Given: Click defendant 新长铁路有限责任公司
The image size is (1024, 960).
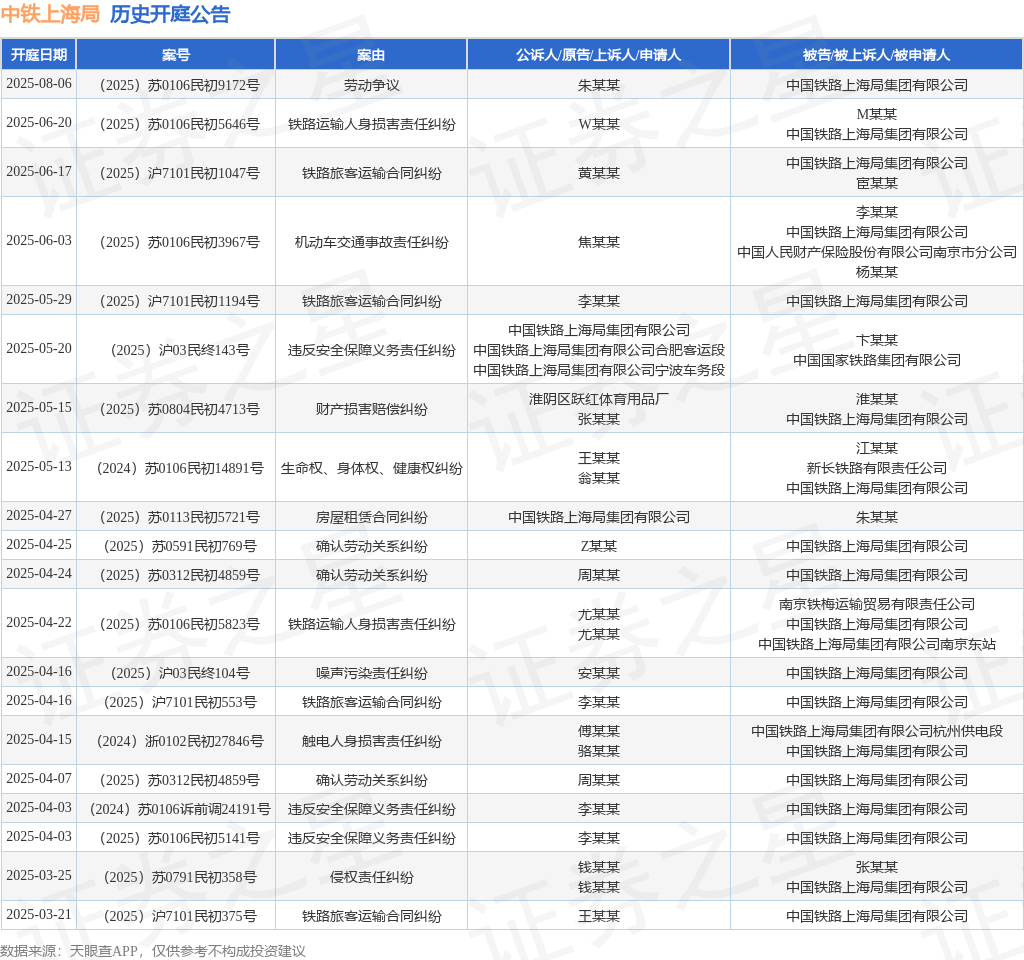Looking at the screenshot, I should pyautogui.click(x=876, y=468).
